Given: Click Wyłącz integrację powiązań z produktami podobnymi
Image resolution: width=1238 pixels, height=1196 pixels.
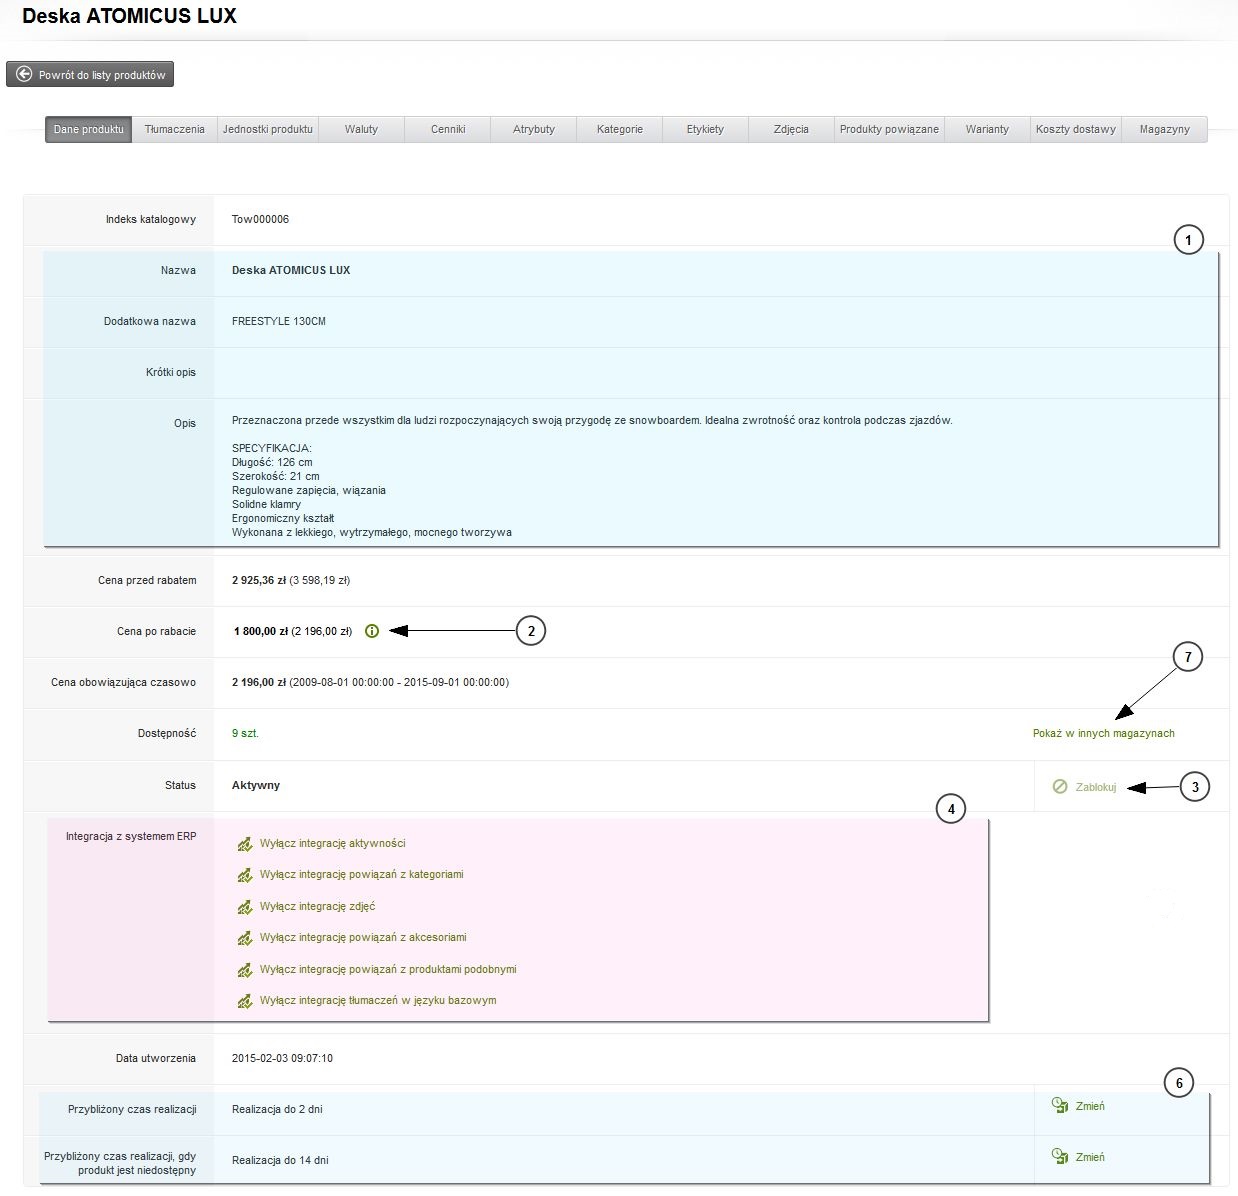Looking at the screenshot, I should [388, 969].
